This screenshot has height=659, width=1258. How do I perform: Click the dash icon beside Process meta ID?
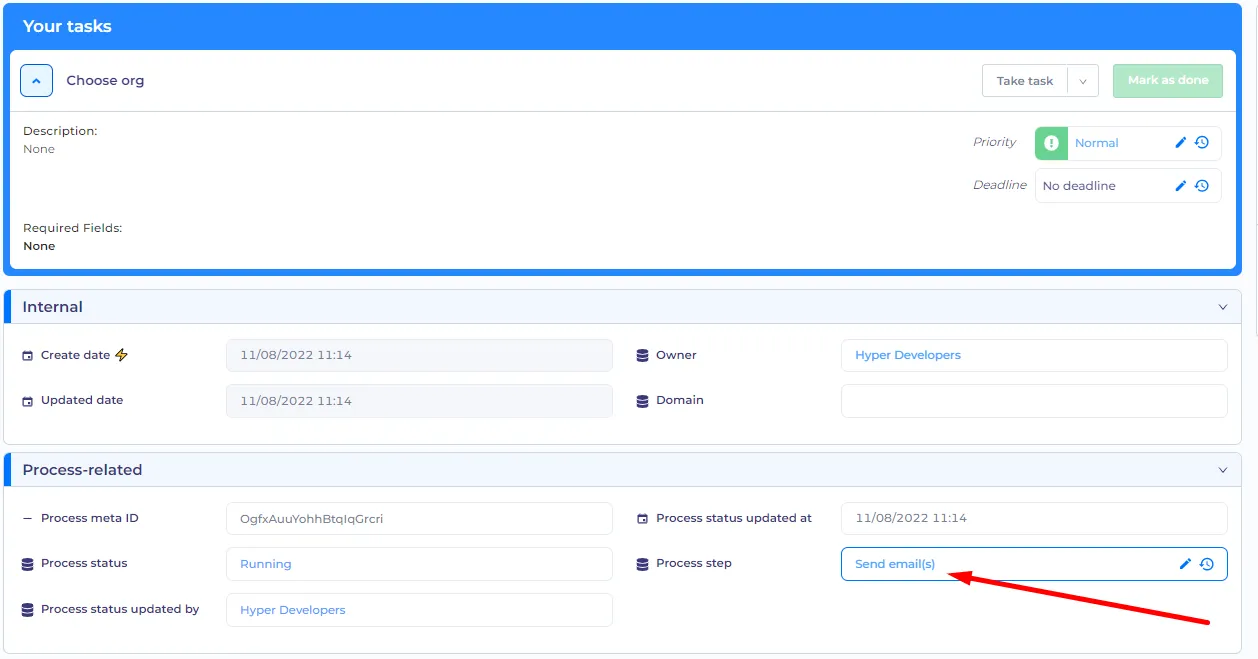pyautogui.click(x=28, y=519)
